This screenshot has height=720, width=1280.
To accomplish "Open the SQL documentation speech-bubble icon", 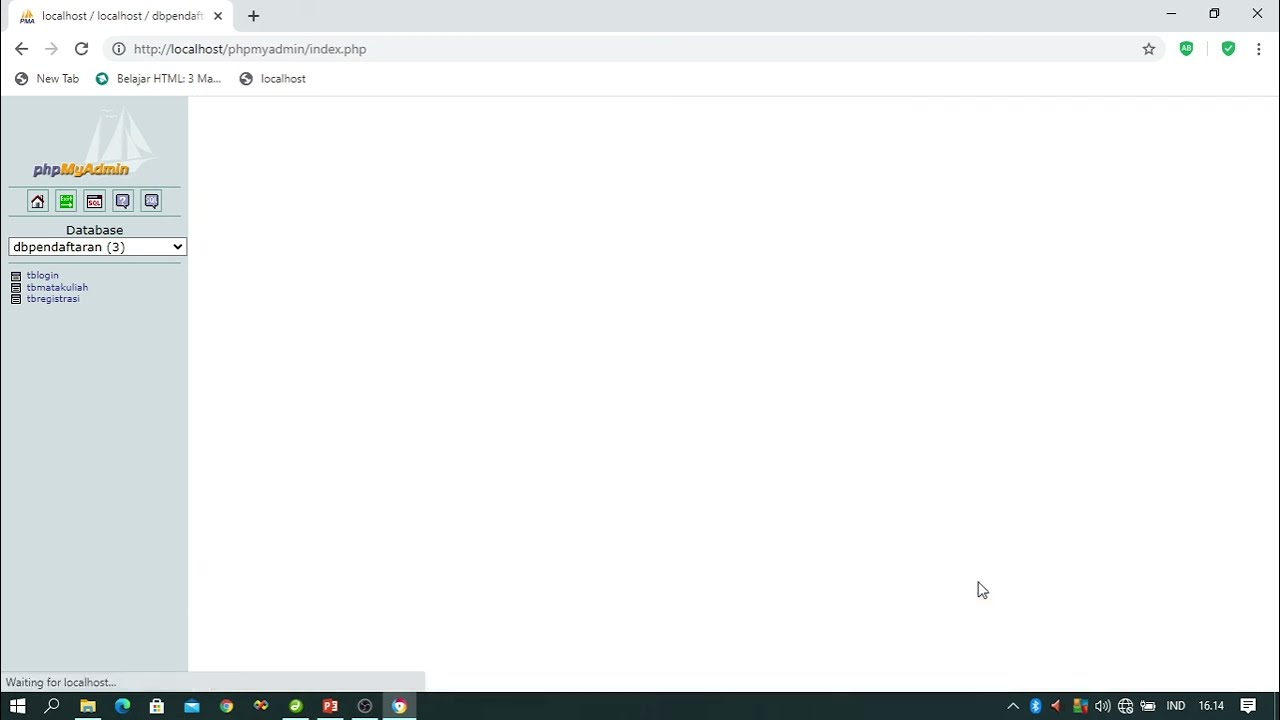I will click(x=151, y=201).
